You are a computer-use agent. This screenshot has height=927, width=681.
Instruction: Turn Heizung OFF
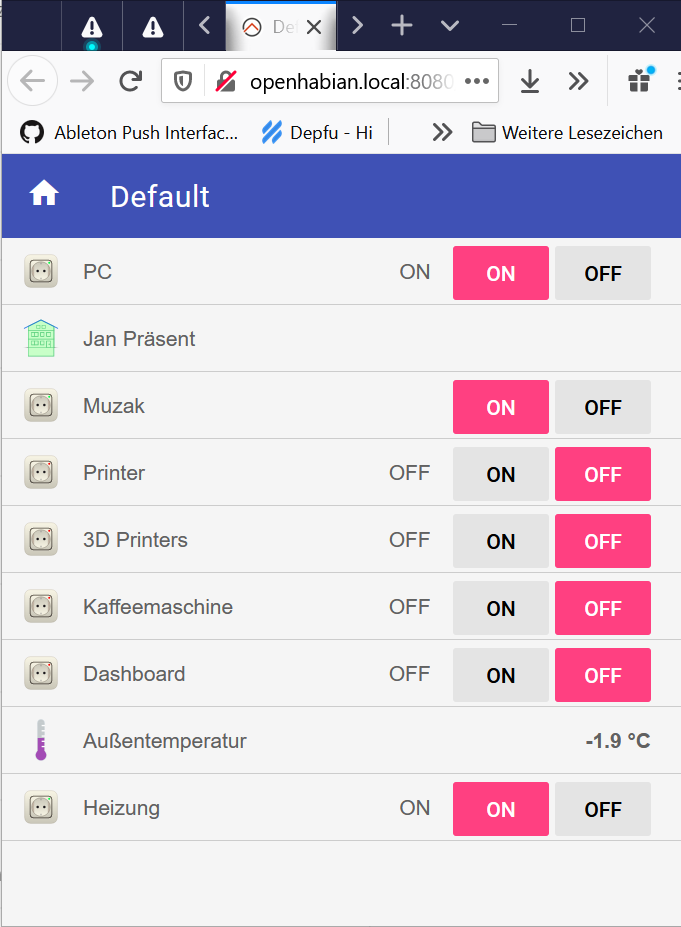point(602,809)
